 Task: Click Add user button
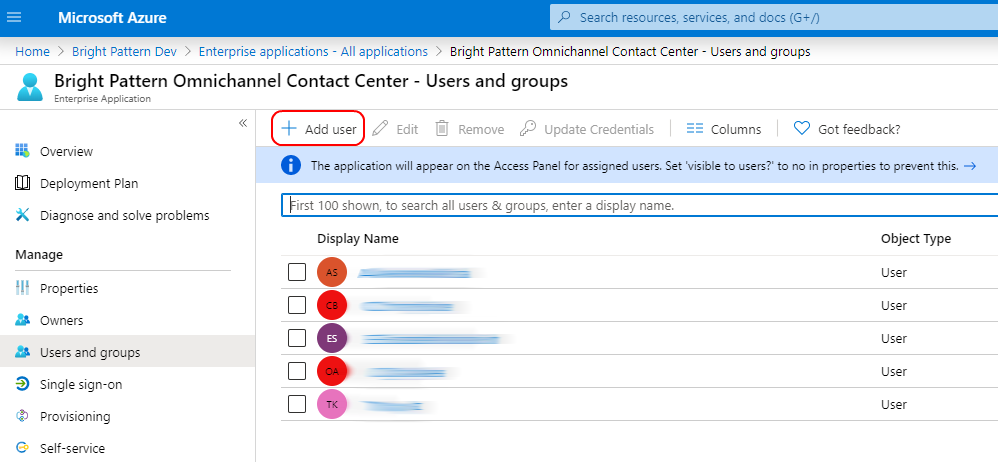(x=318, y=129)
